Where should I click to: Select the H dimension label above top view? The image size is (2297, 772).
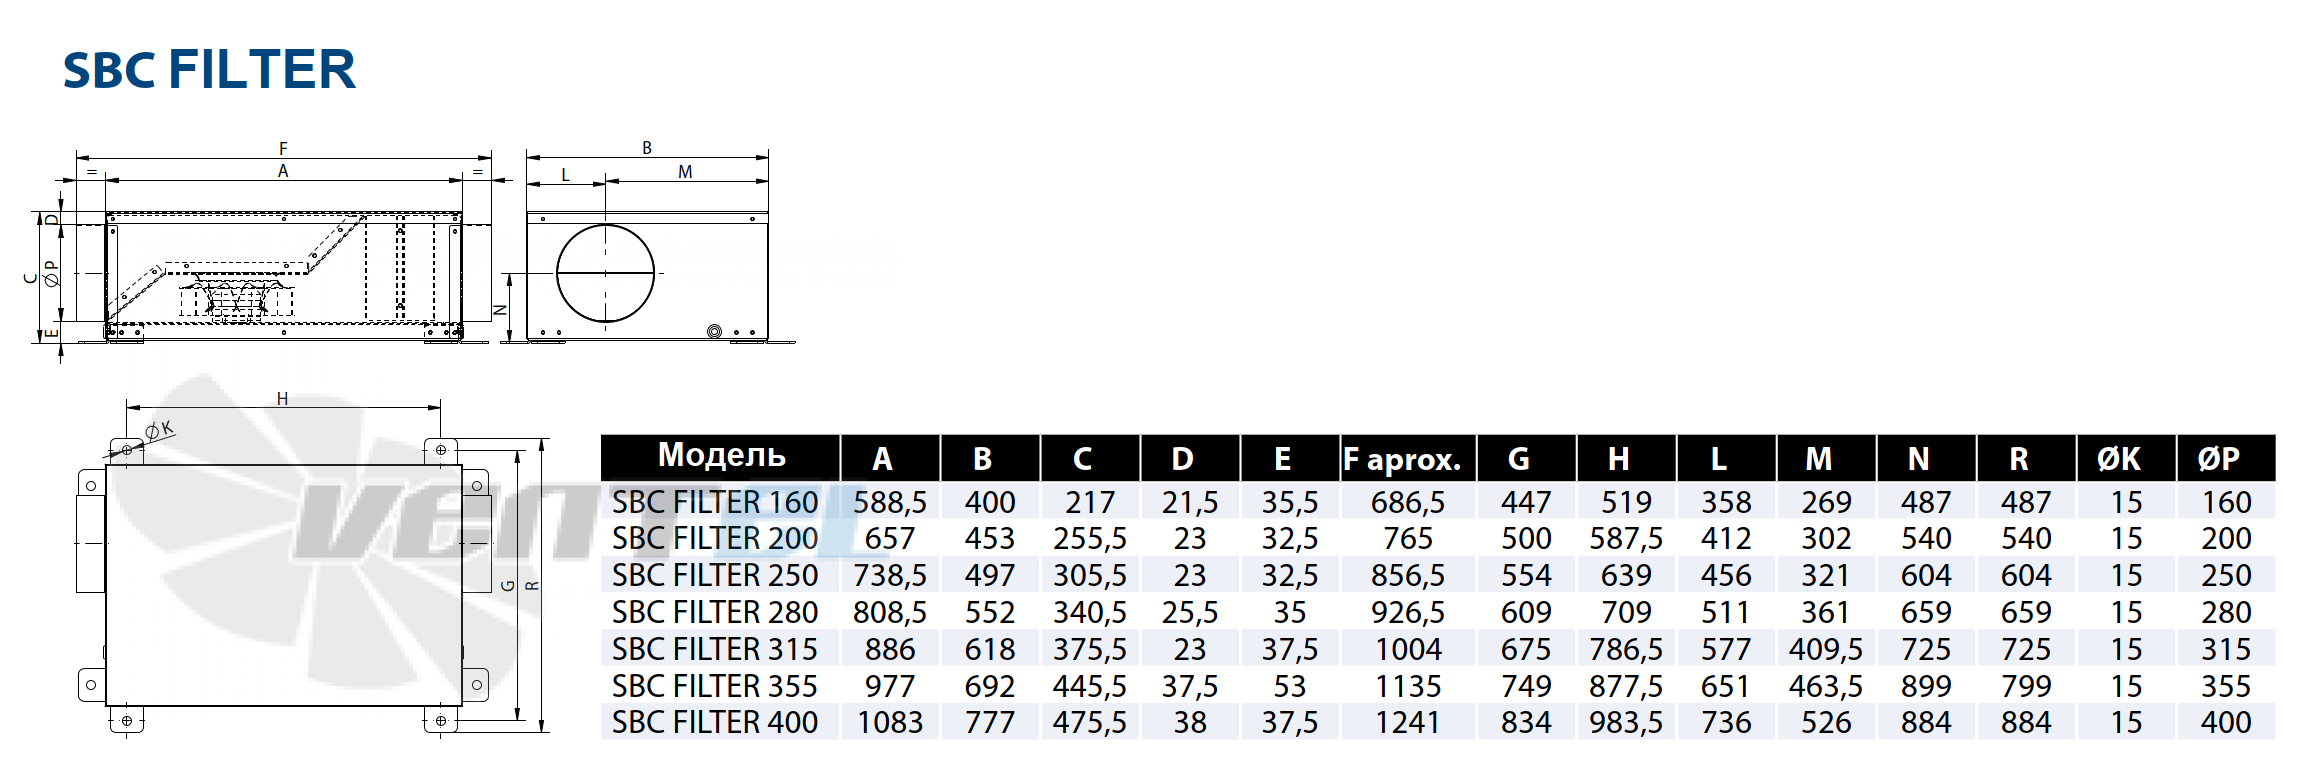click(282, 399)
